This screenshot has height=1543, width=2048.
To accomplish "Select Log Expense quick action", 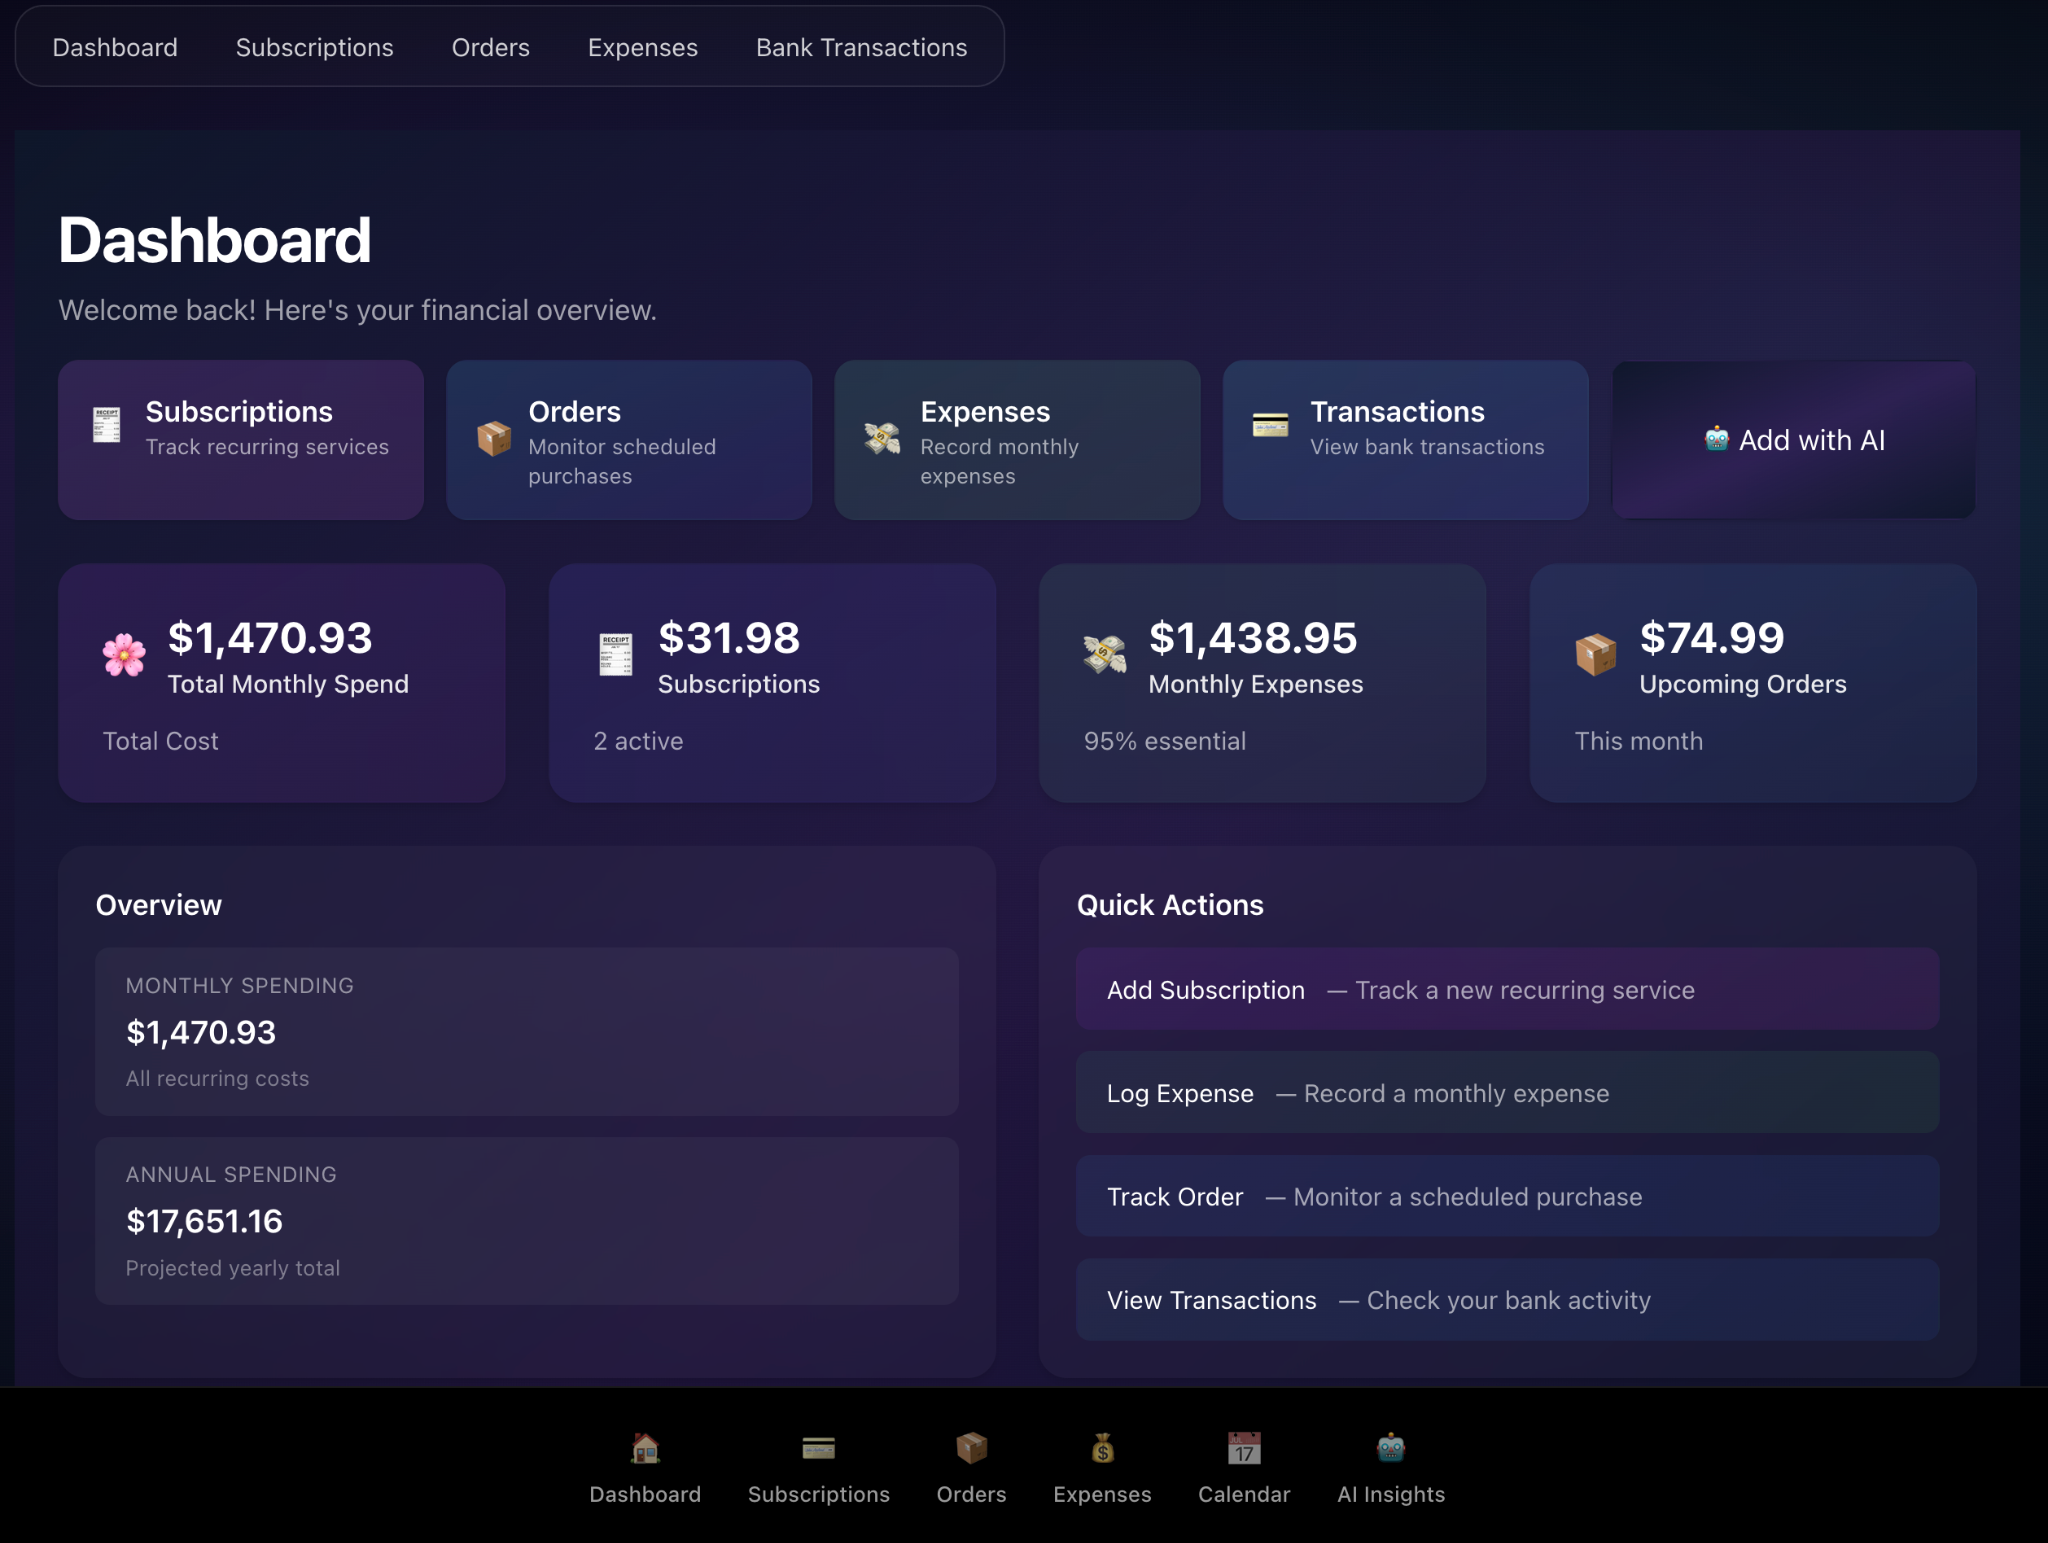I will pos(1506,1093).
